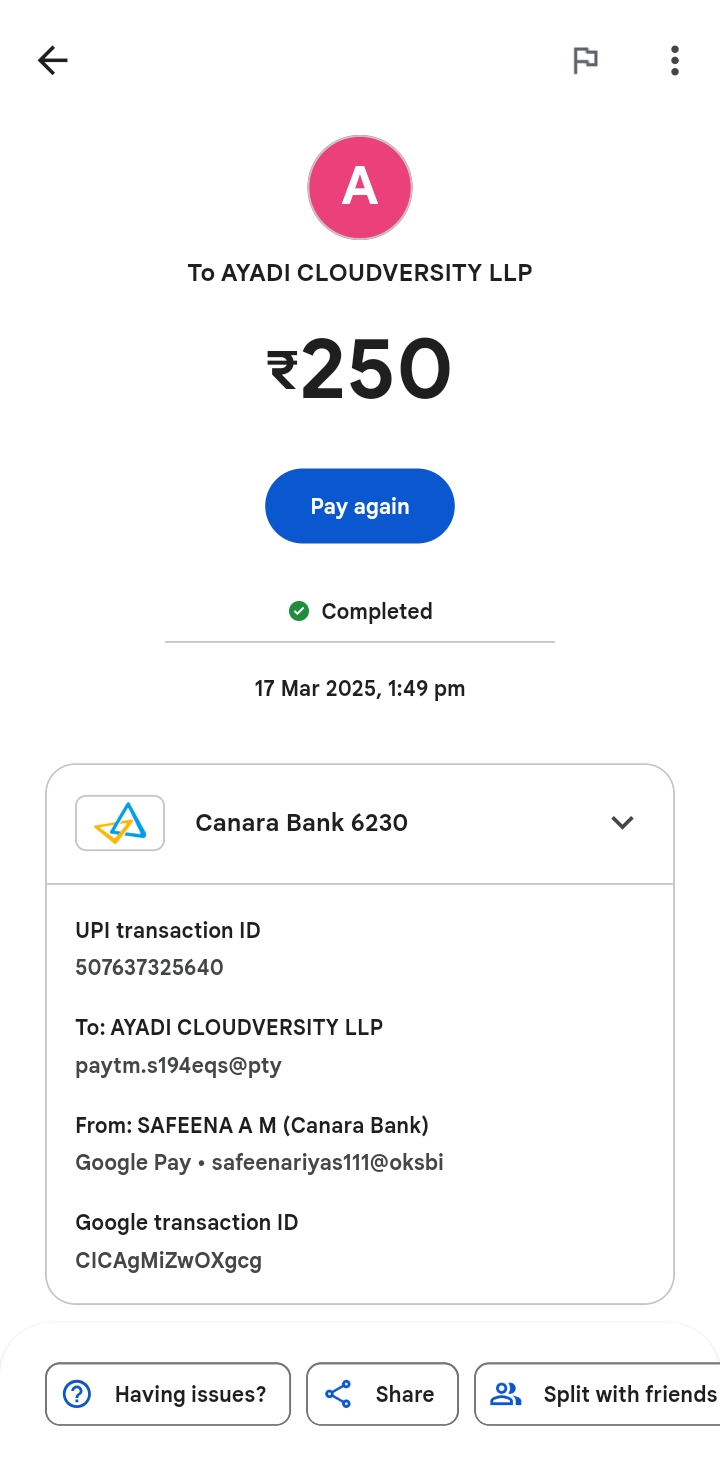Viewport: 720px width, 1465px height.
Task: Tap the back arrow icon
Action: pyautogui.click(x=53, y=61)
